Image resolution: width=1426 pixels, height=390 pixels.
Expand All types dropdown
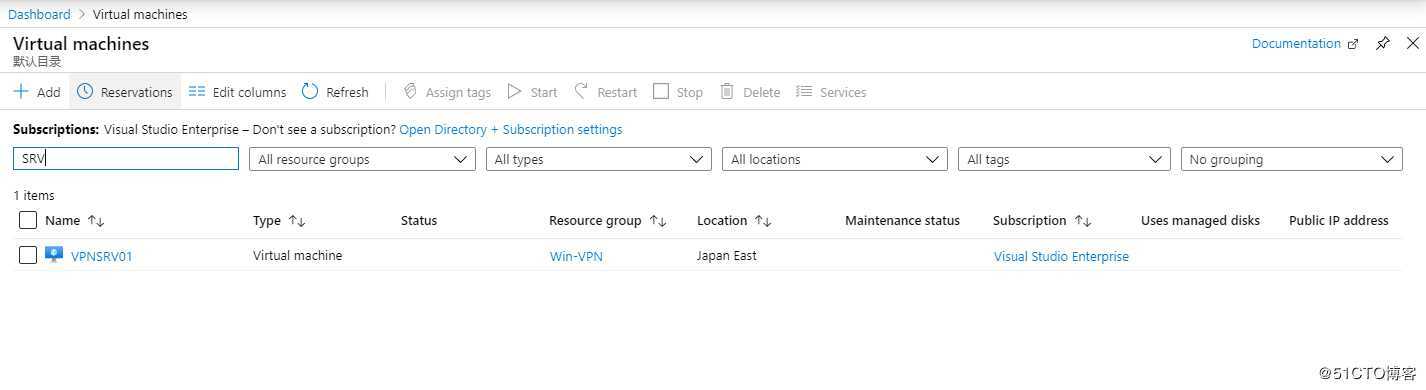tap(598, 159)
